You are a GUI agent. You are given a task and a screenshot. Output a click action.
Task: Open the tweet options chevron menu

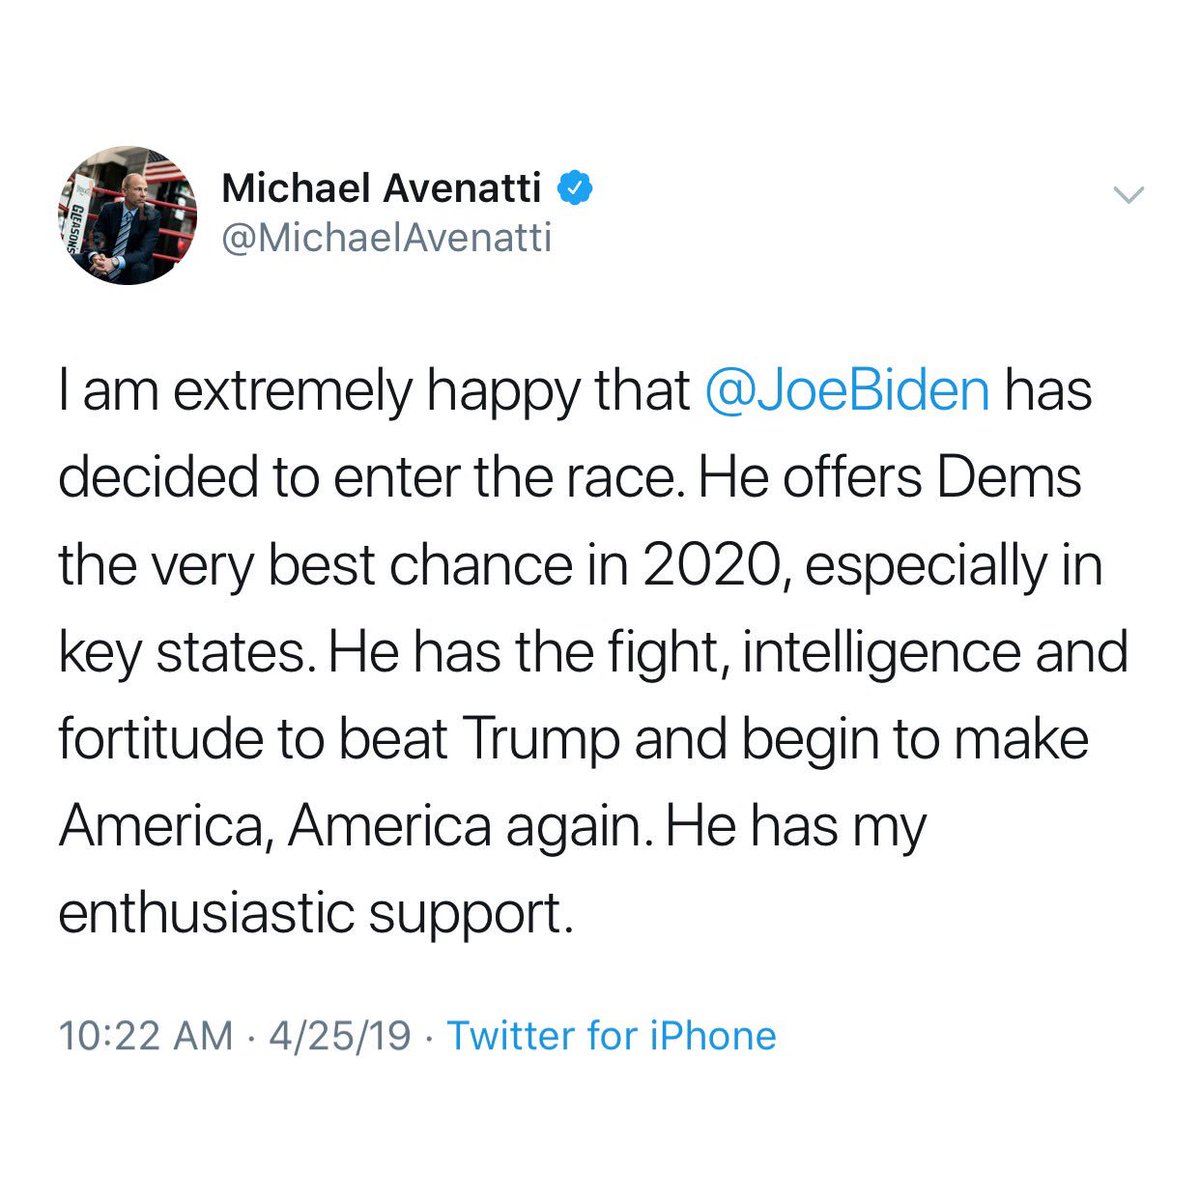click(x=1128, y=196)
